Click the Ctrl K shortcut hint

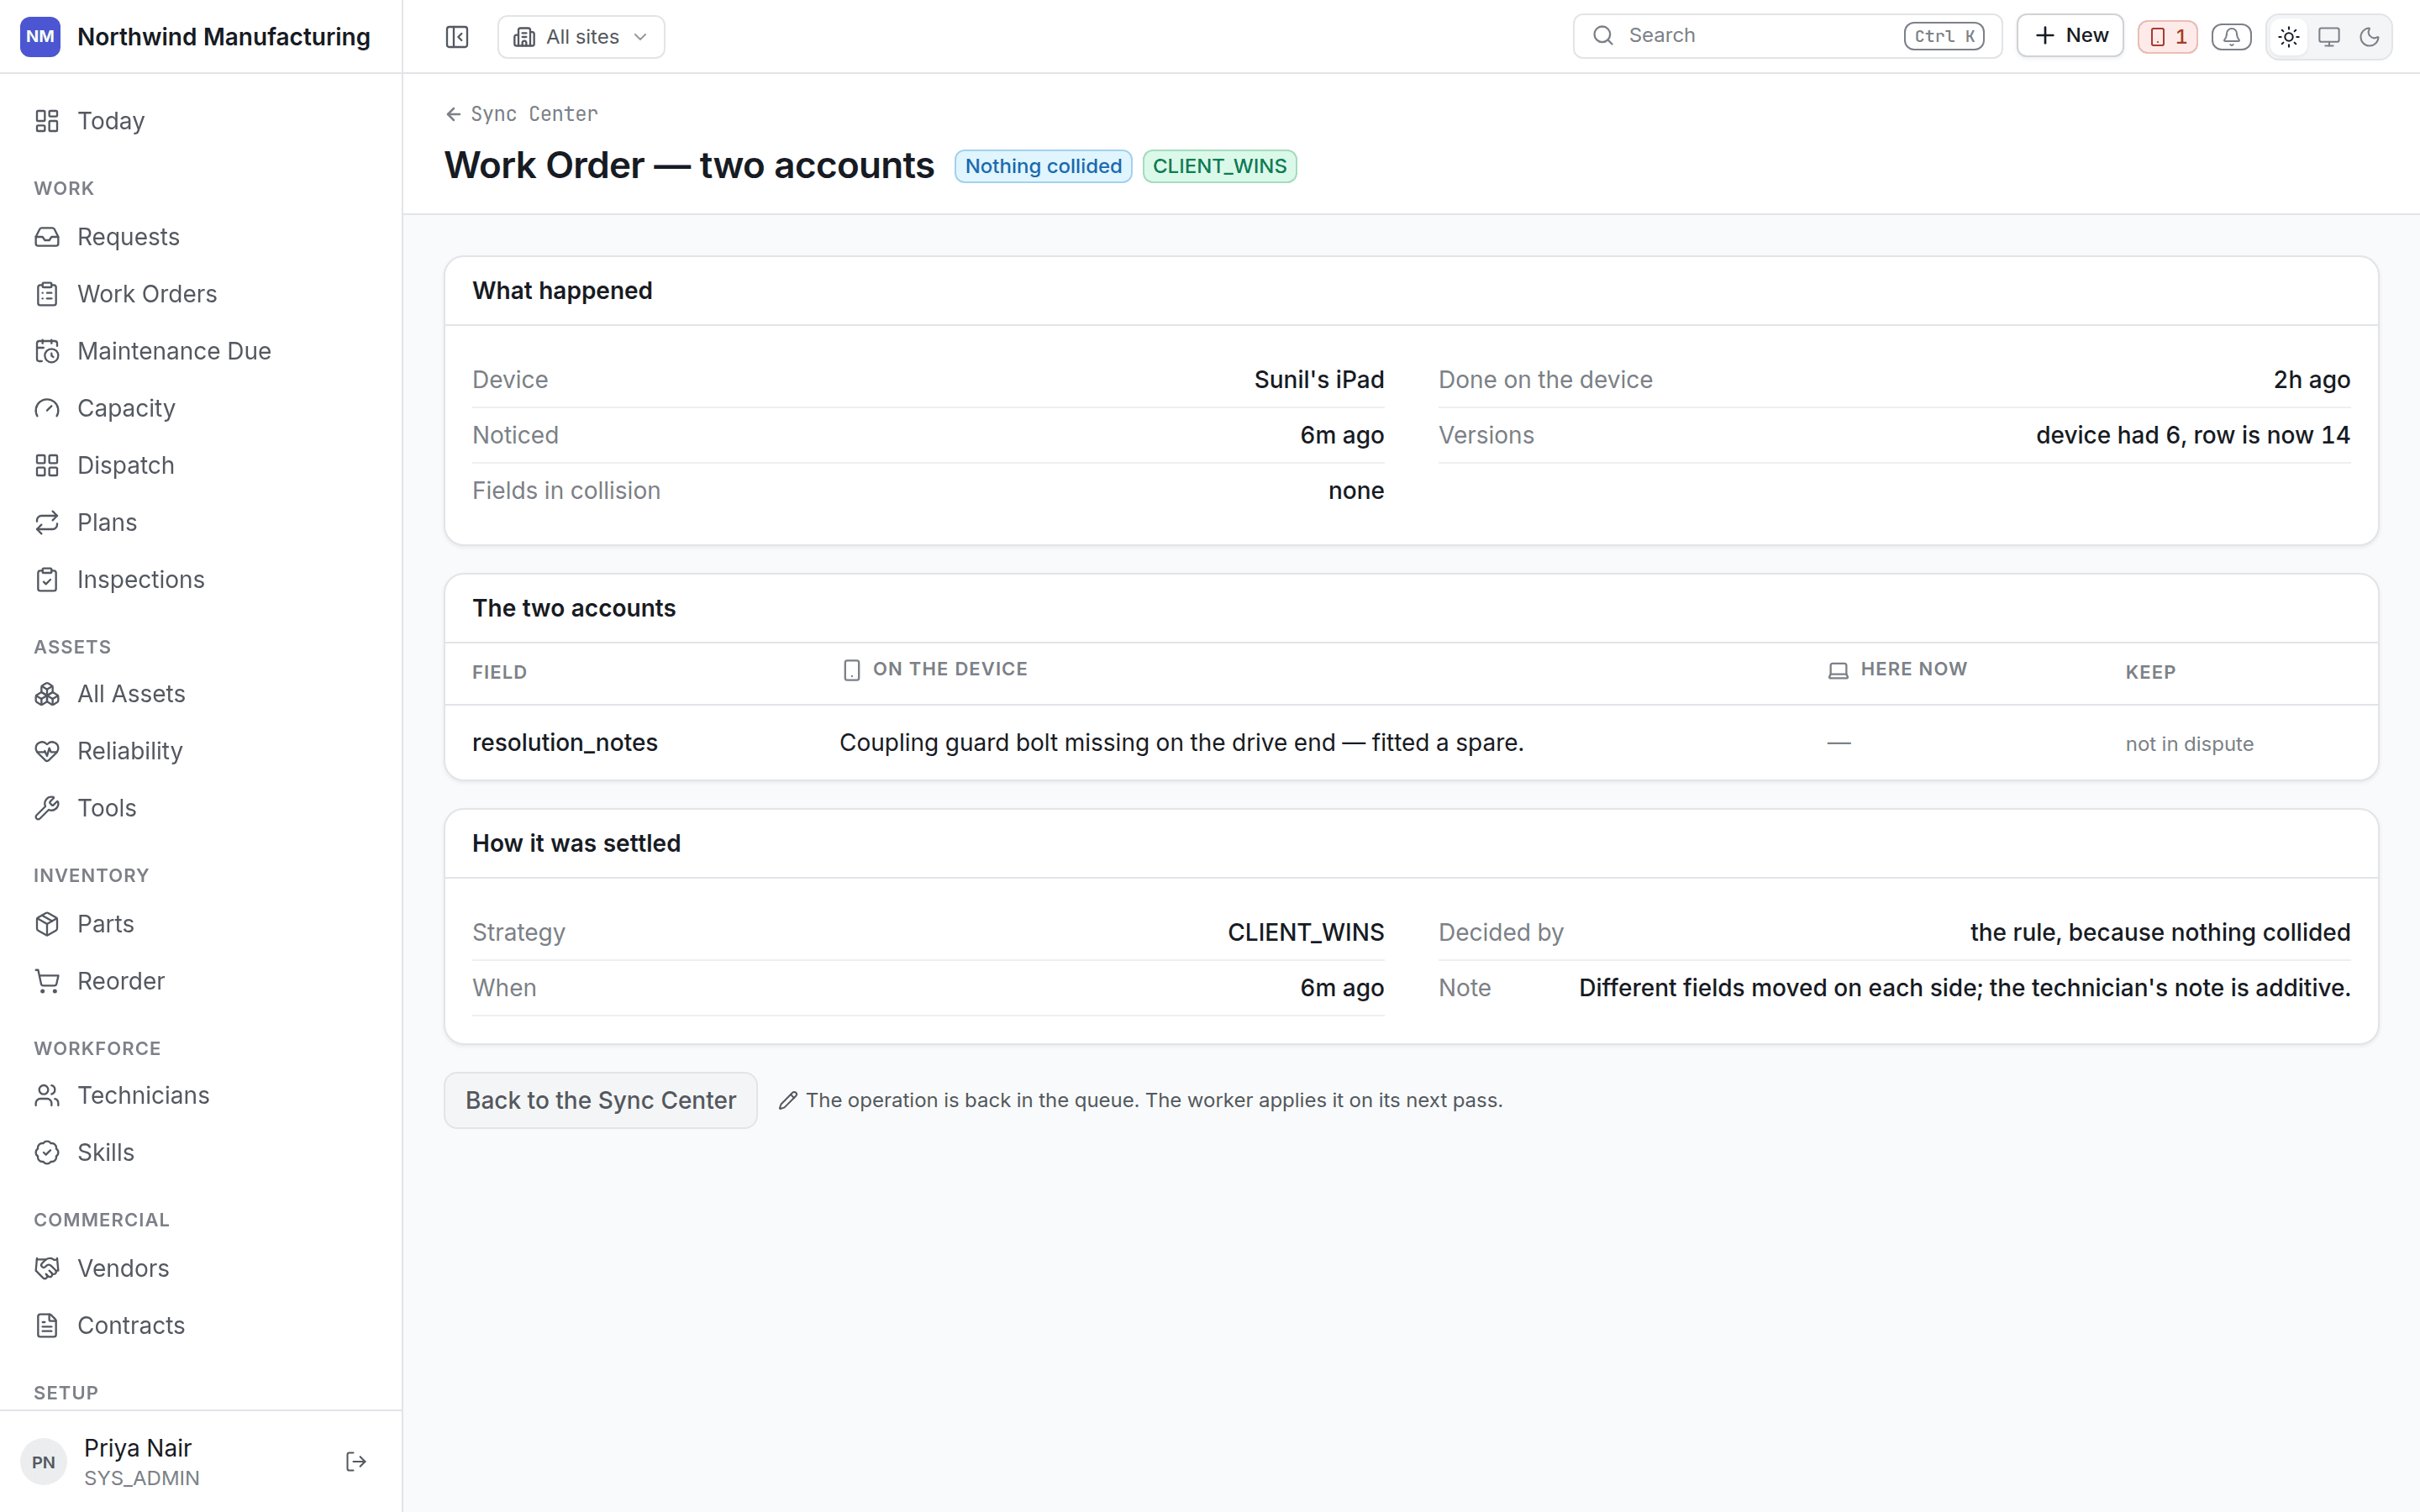(1944, 36)
